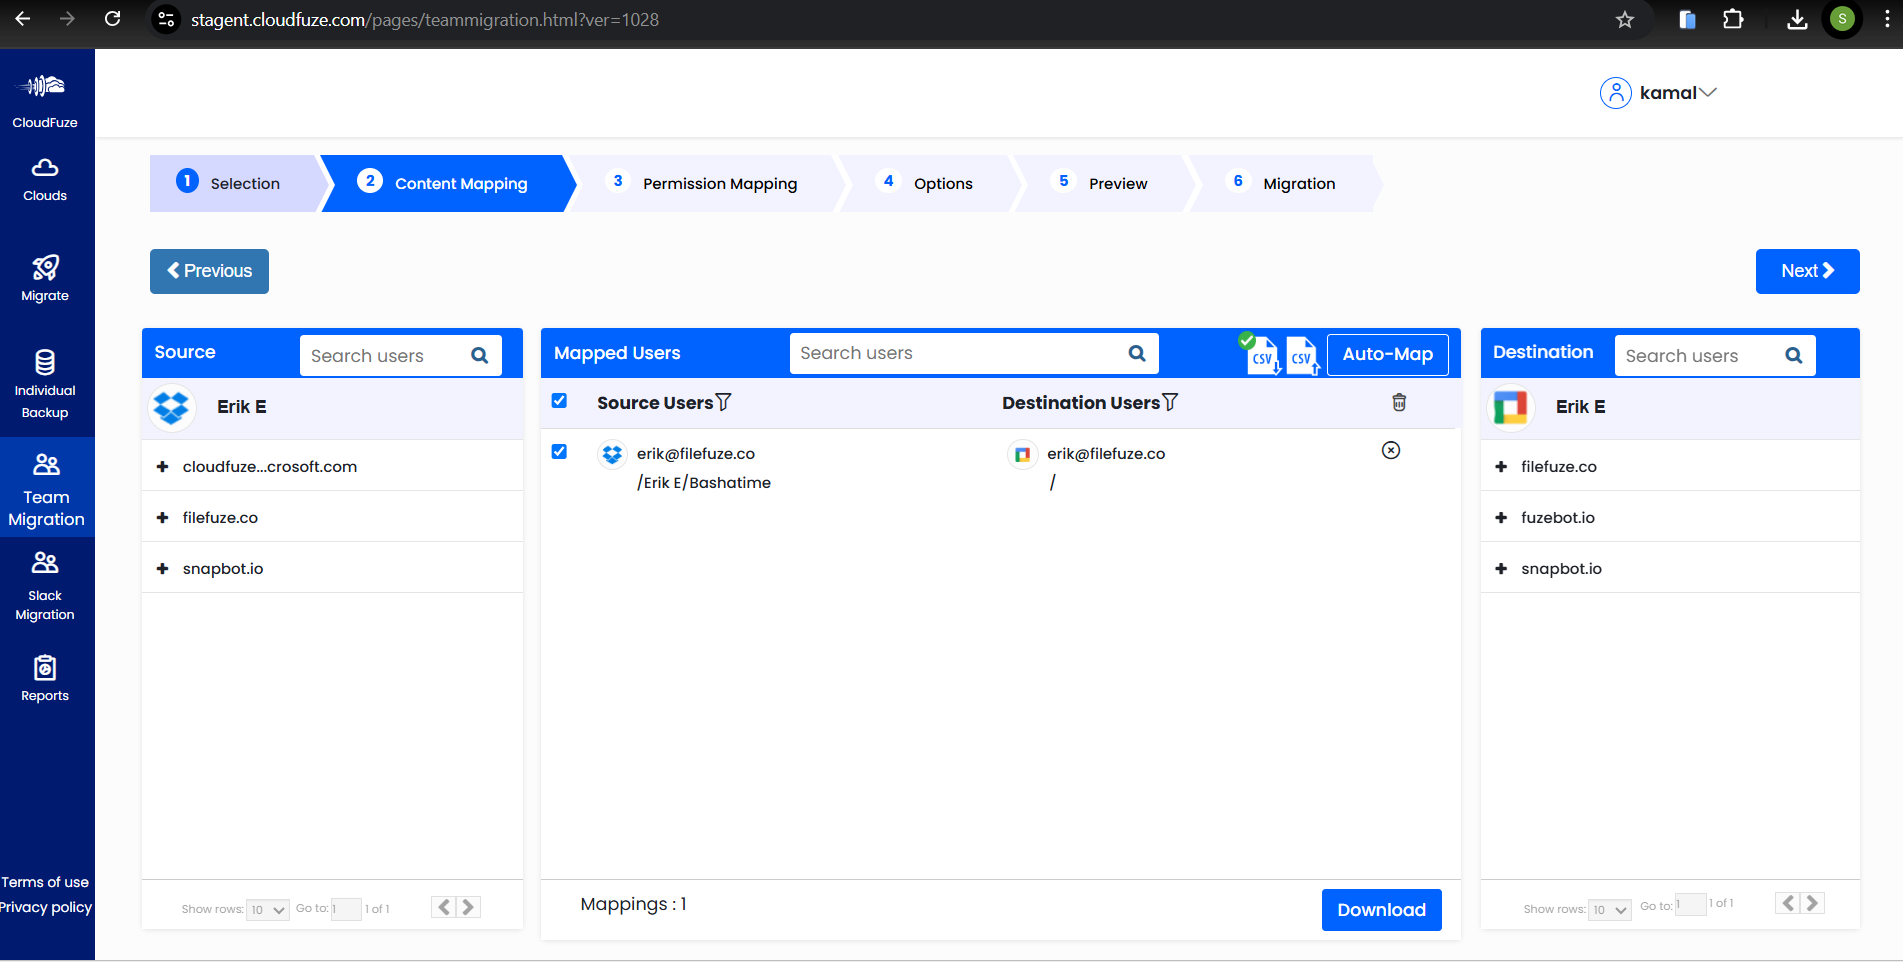Open Source Show rows dropdown
Screen dimensions: 1903x962
click(x=267, y=909)
